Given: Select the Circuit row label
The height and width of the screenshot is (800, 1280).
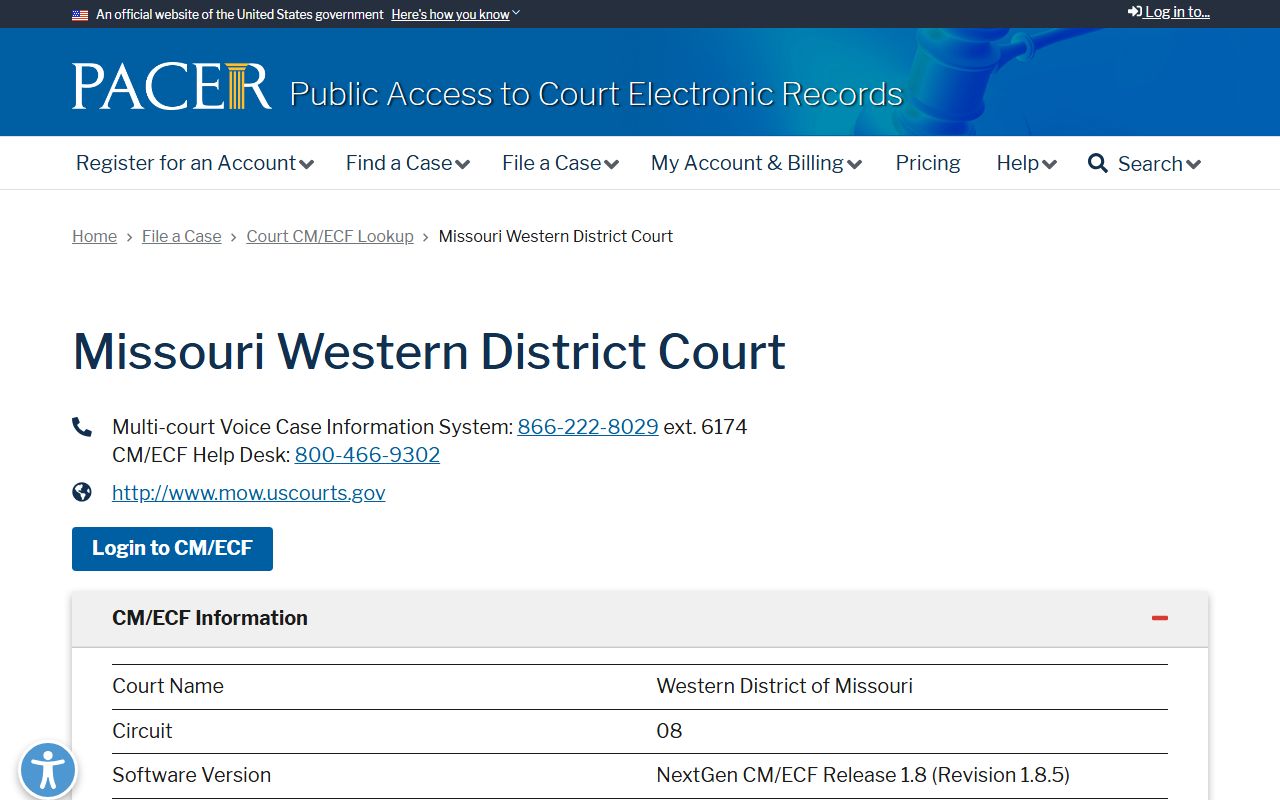Looking at the screenshot, I should click(142, 731).
